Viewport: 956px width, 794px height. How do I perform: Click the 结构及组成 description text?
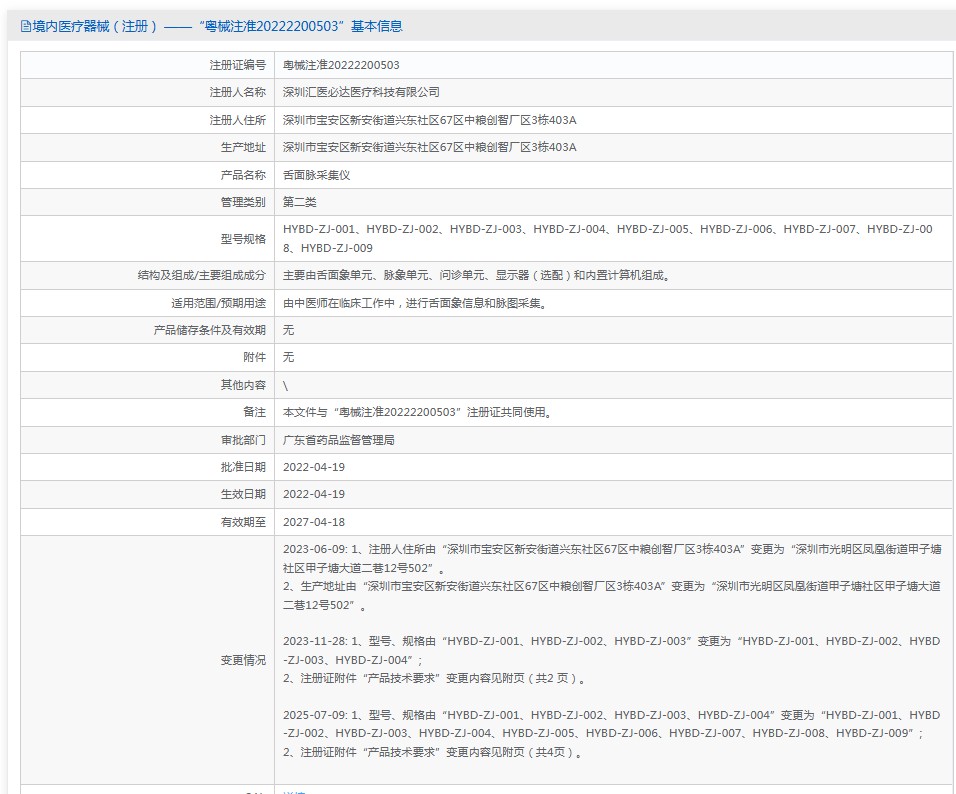tap(477, 276)
